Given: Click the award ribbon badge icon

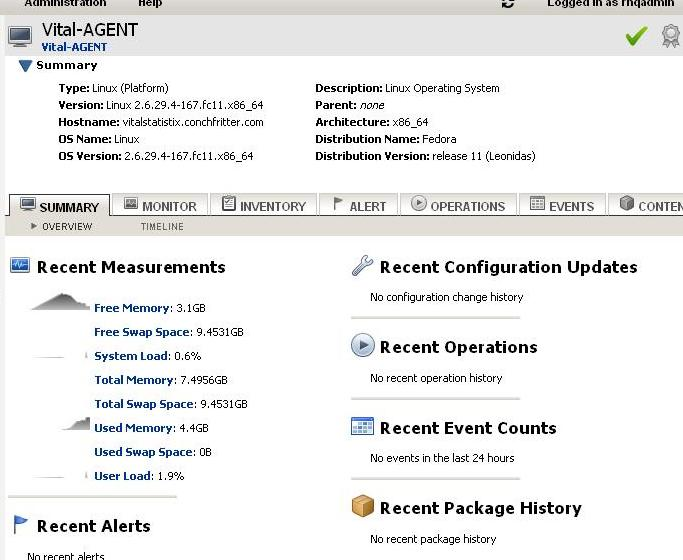Looking at the screenshot, I should 671,36.
